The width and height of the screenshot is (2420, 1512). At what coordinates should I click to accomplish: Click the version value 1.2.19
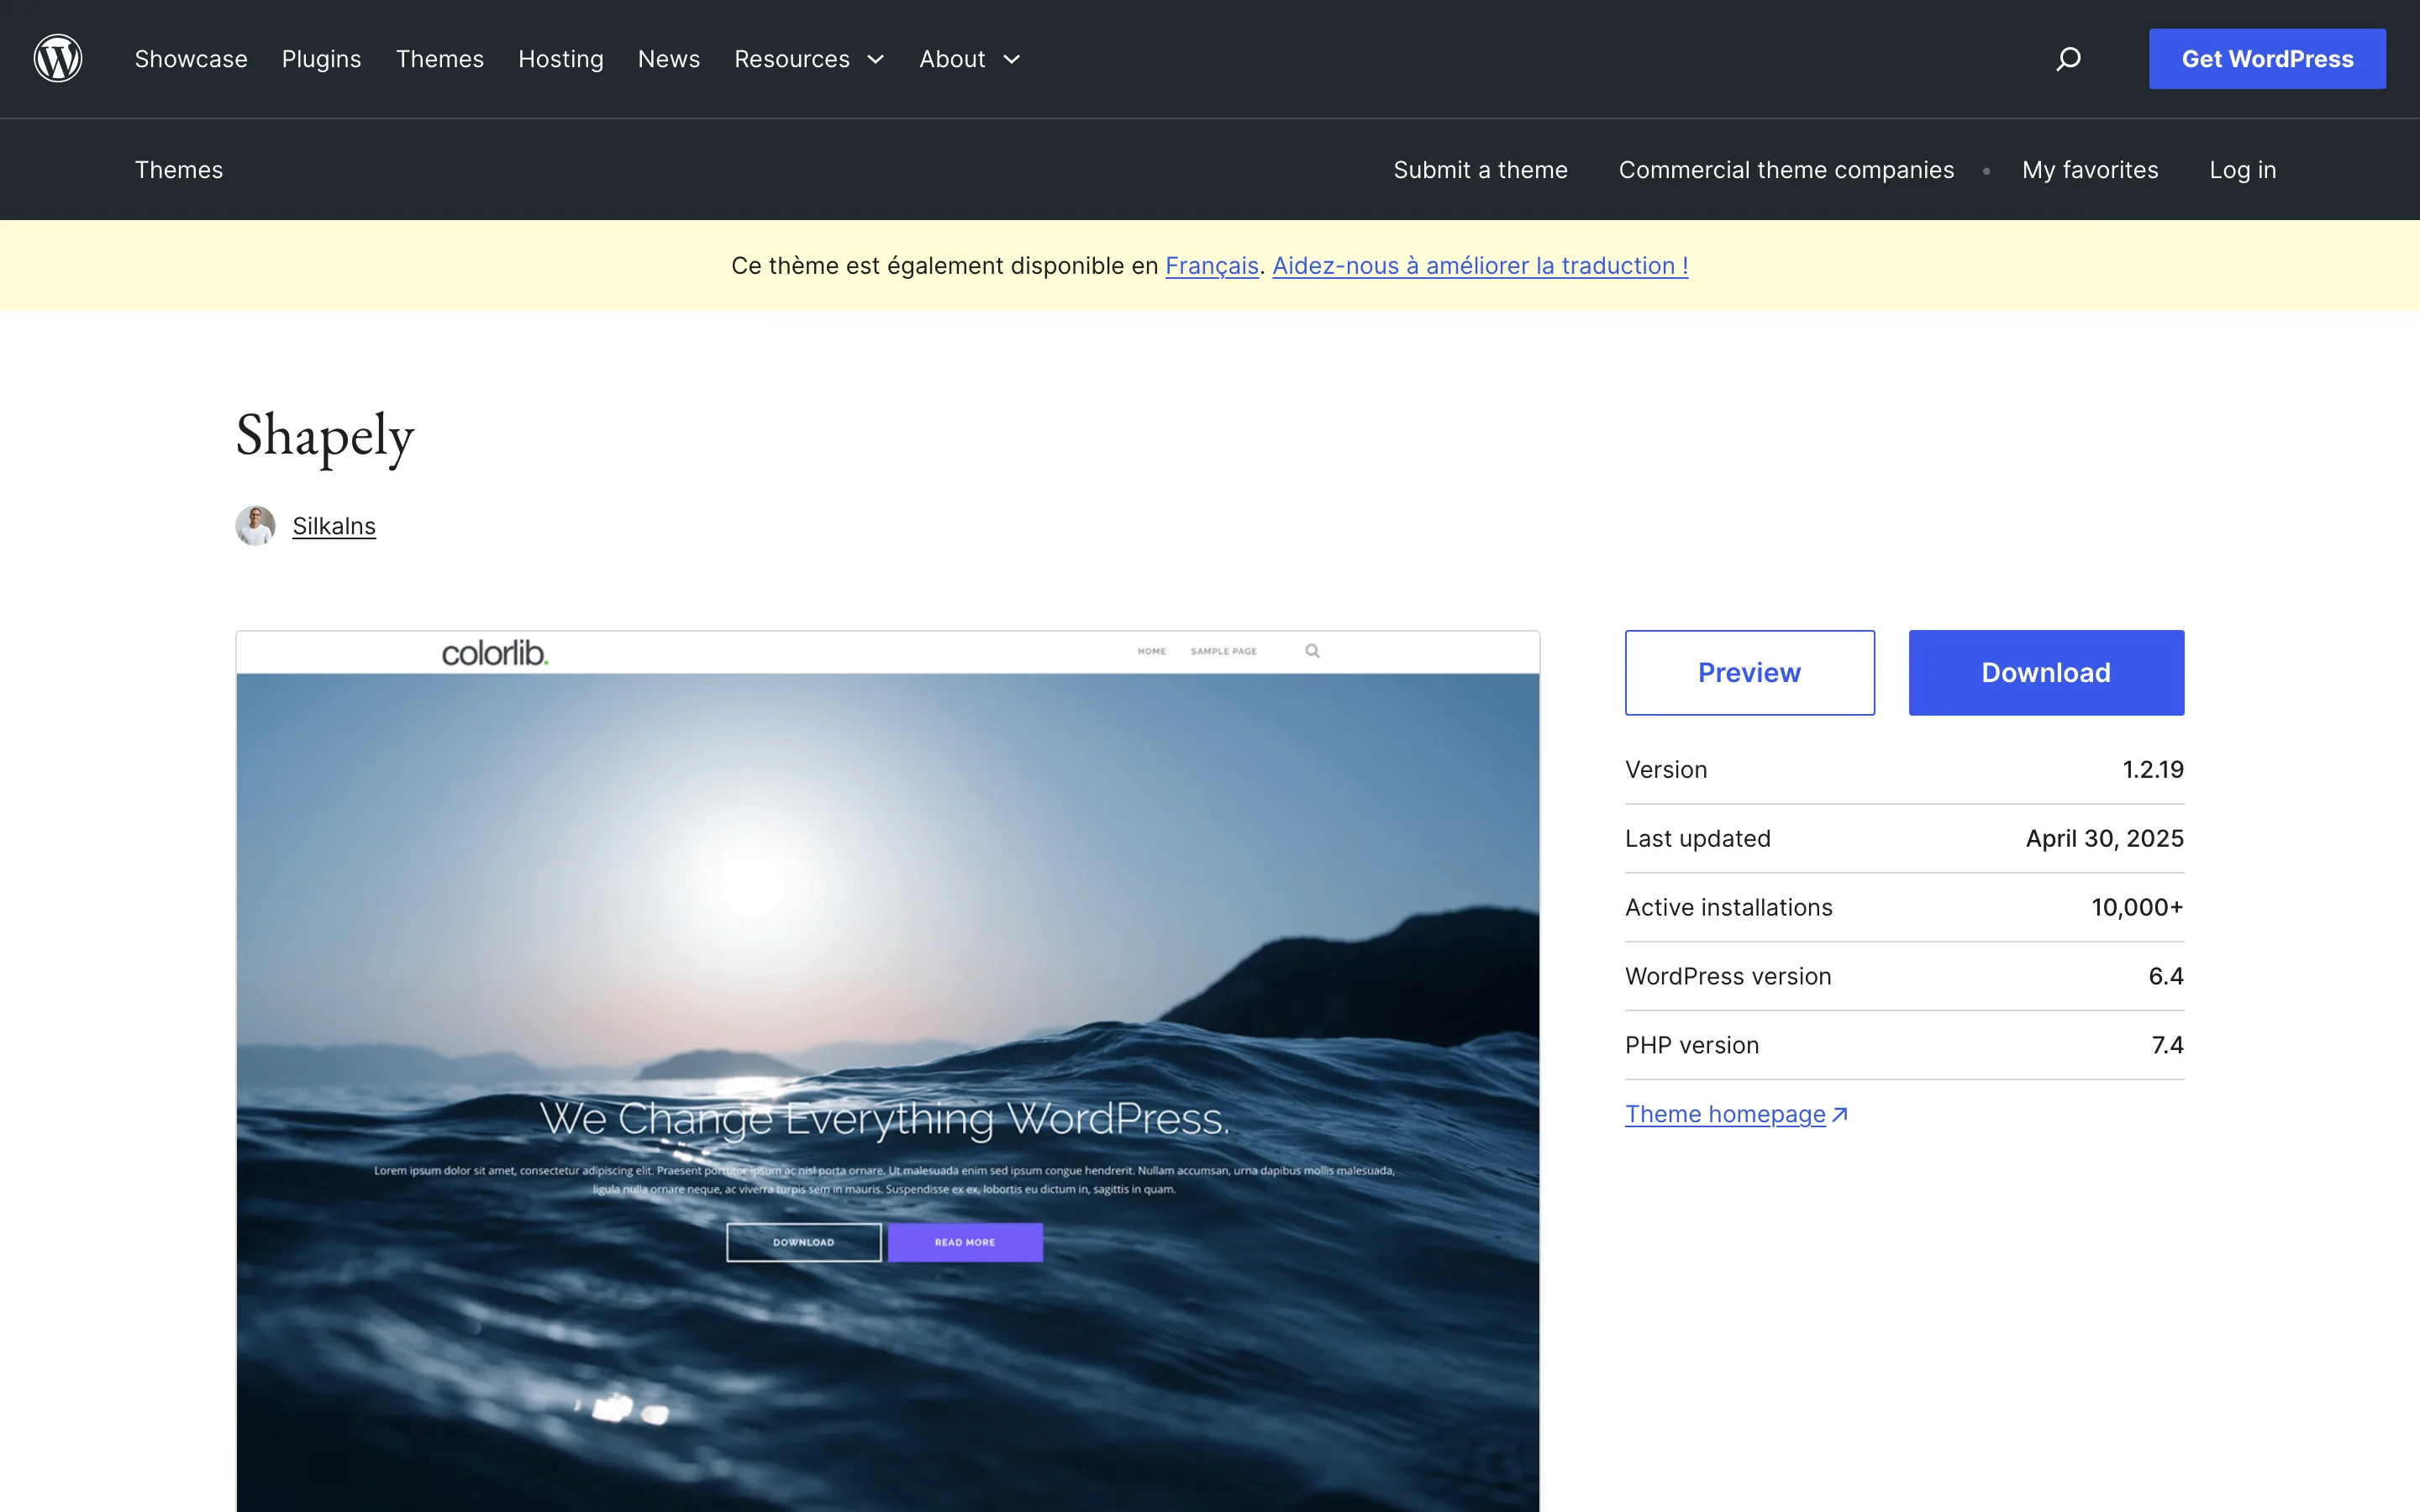tap(2153, 770)
